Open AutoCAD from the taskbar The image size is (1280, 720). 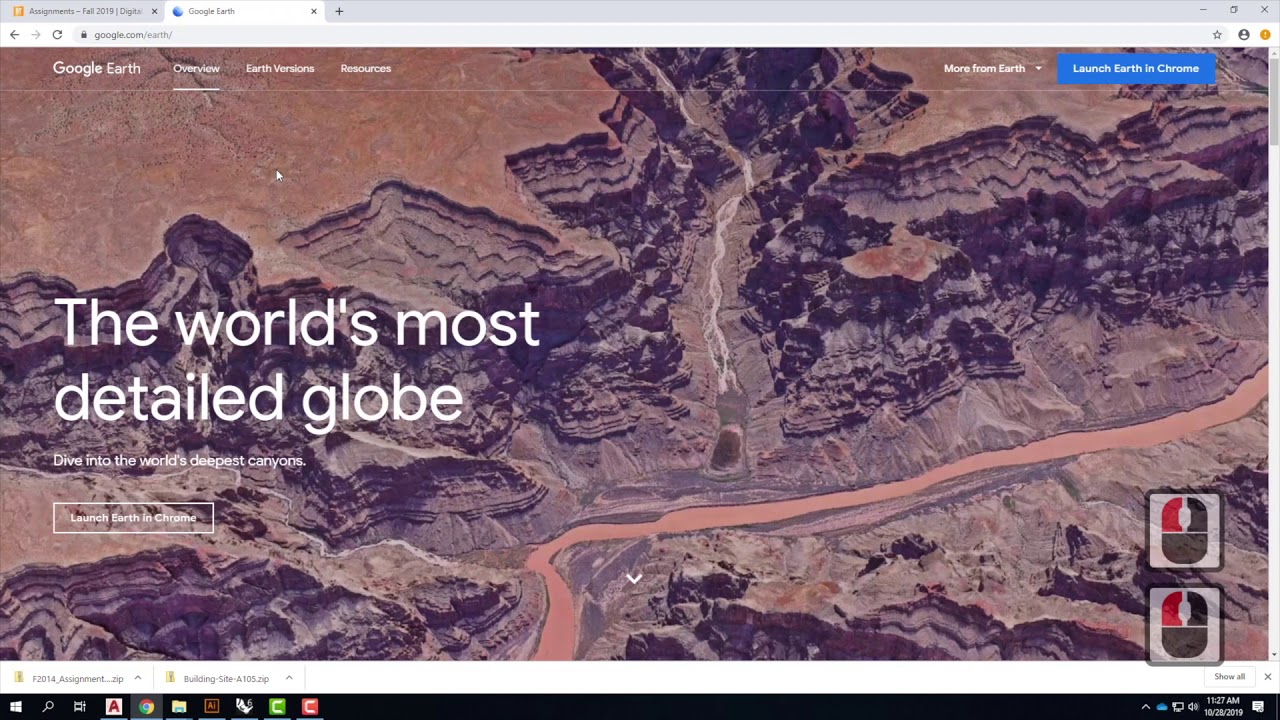[x=113, y=706]
